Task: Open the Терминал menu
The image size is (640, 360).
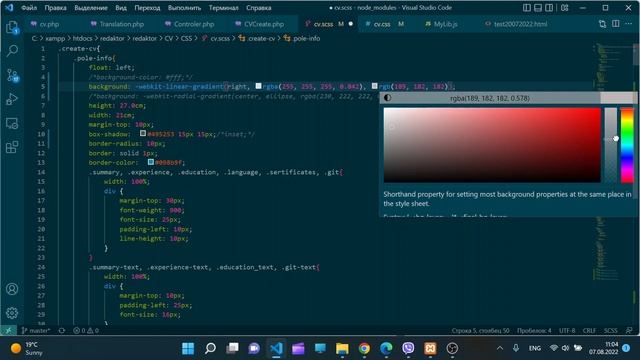Action: (224, 8)
